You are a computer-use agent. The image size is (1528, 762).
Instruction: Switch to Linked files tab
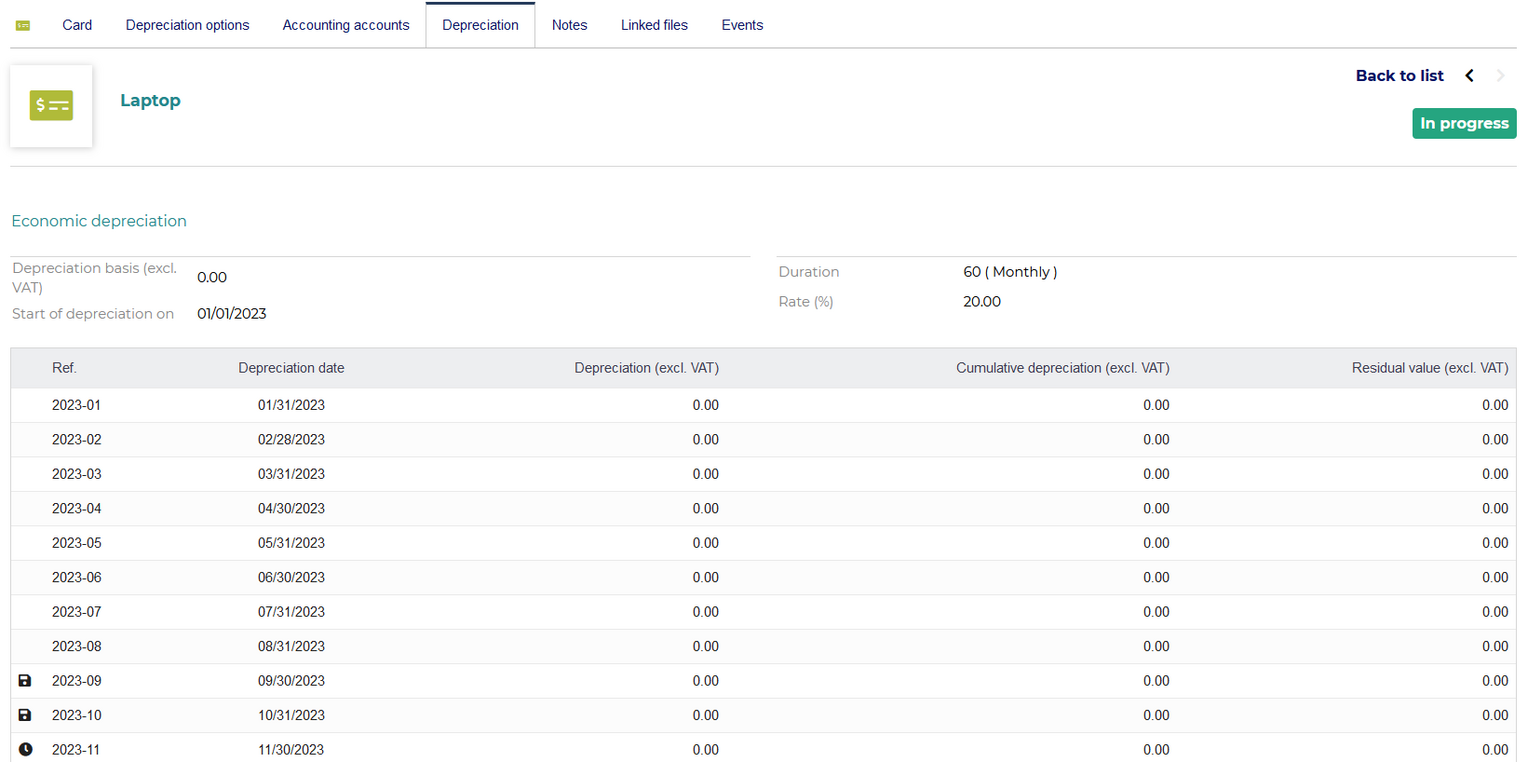[654, 25]
